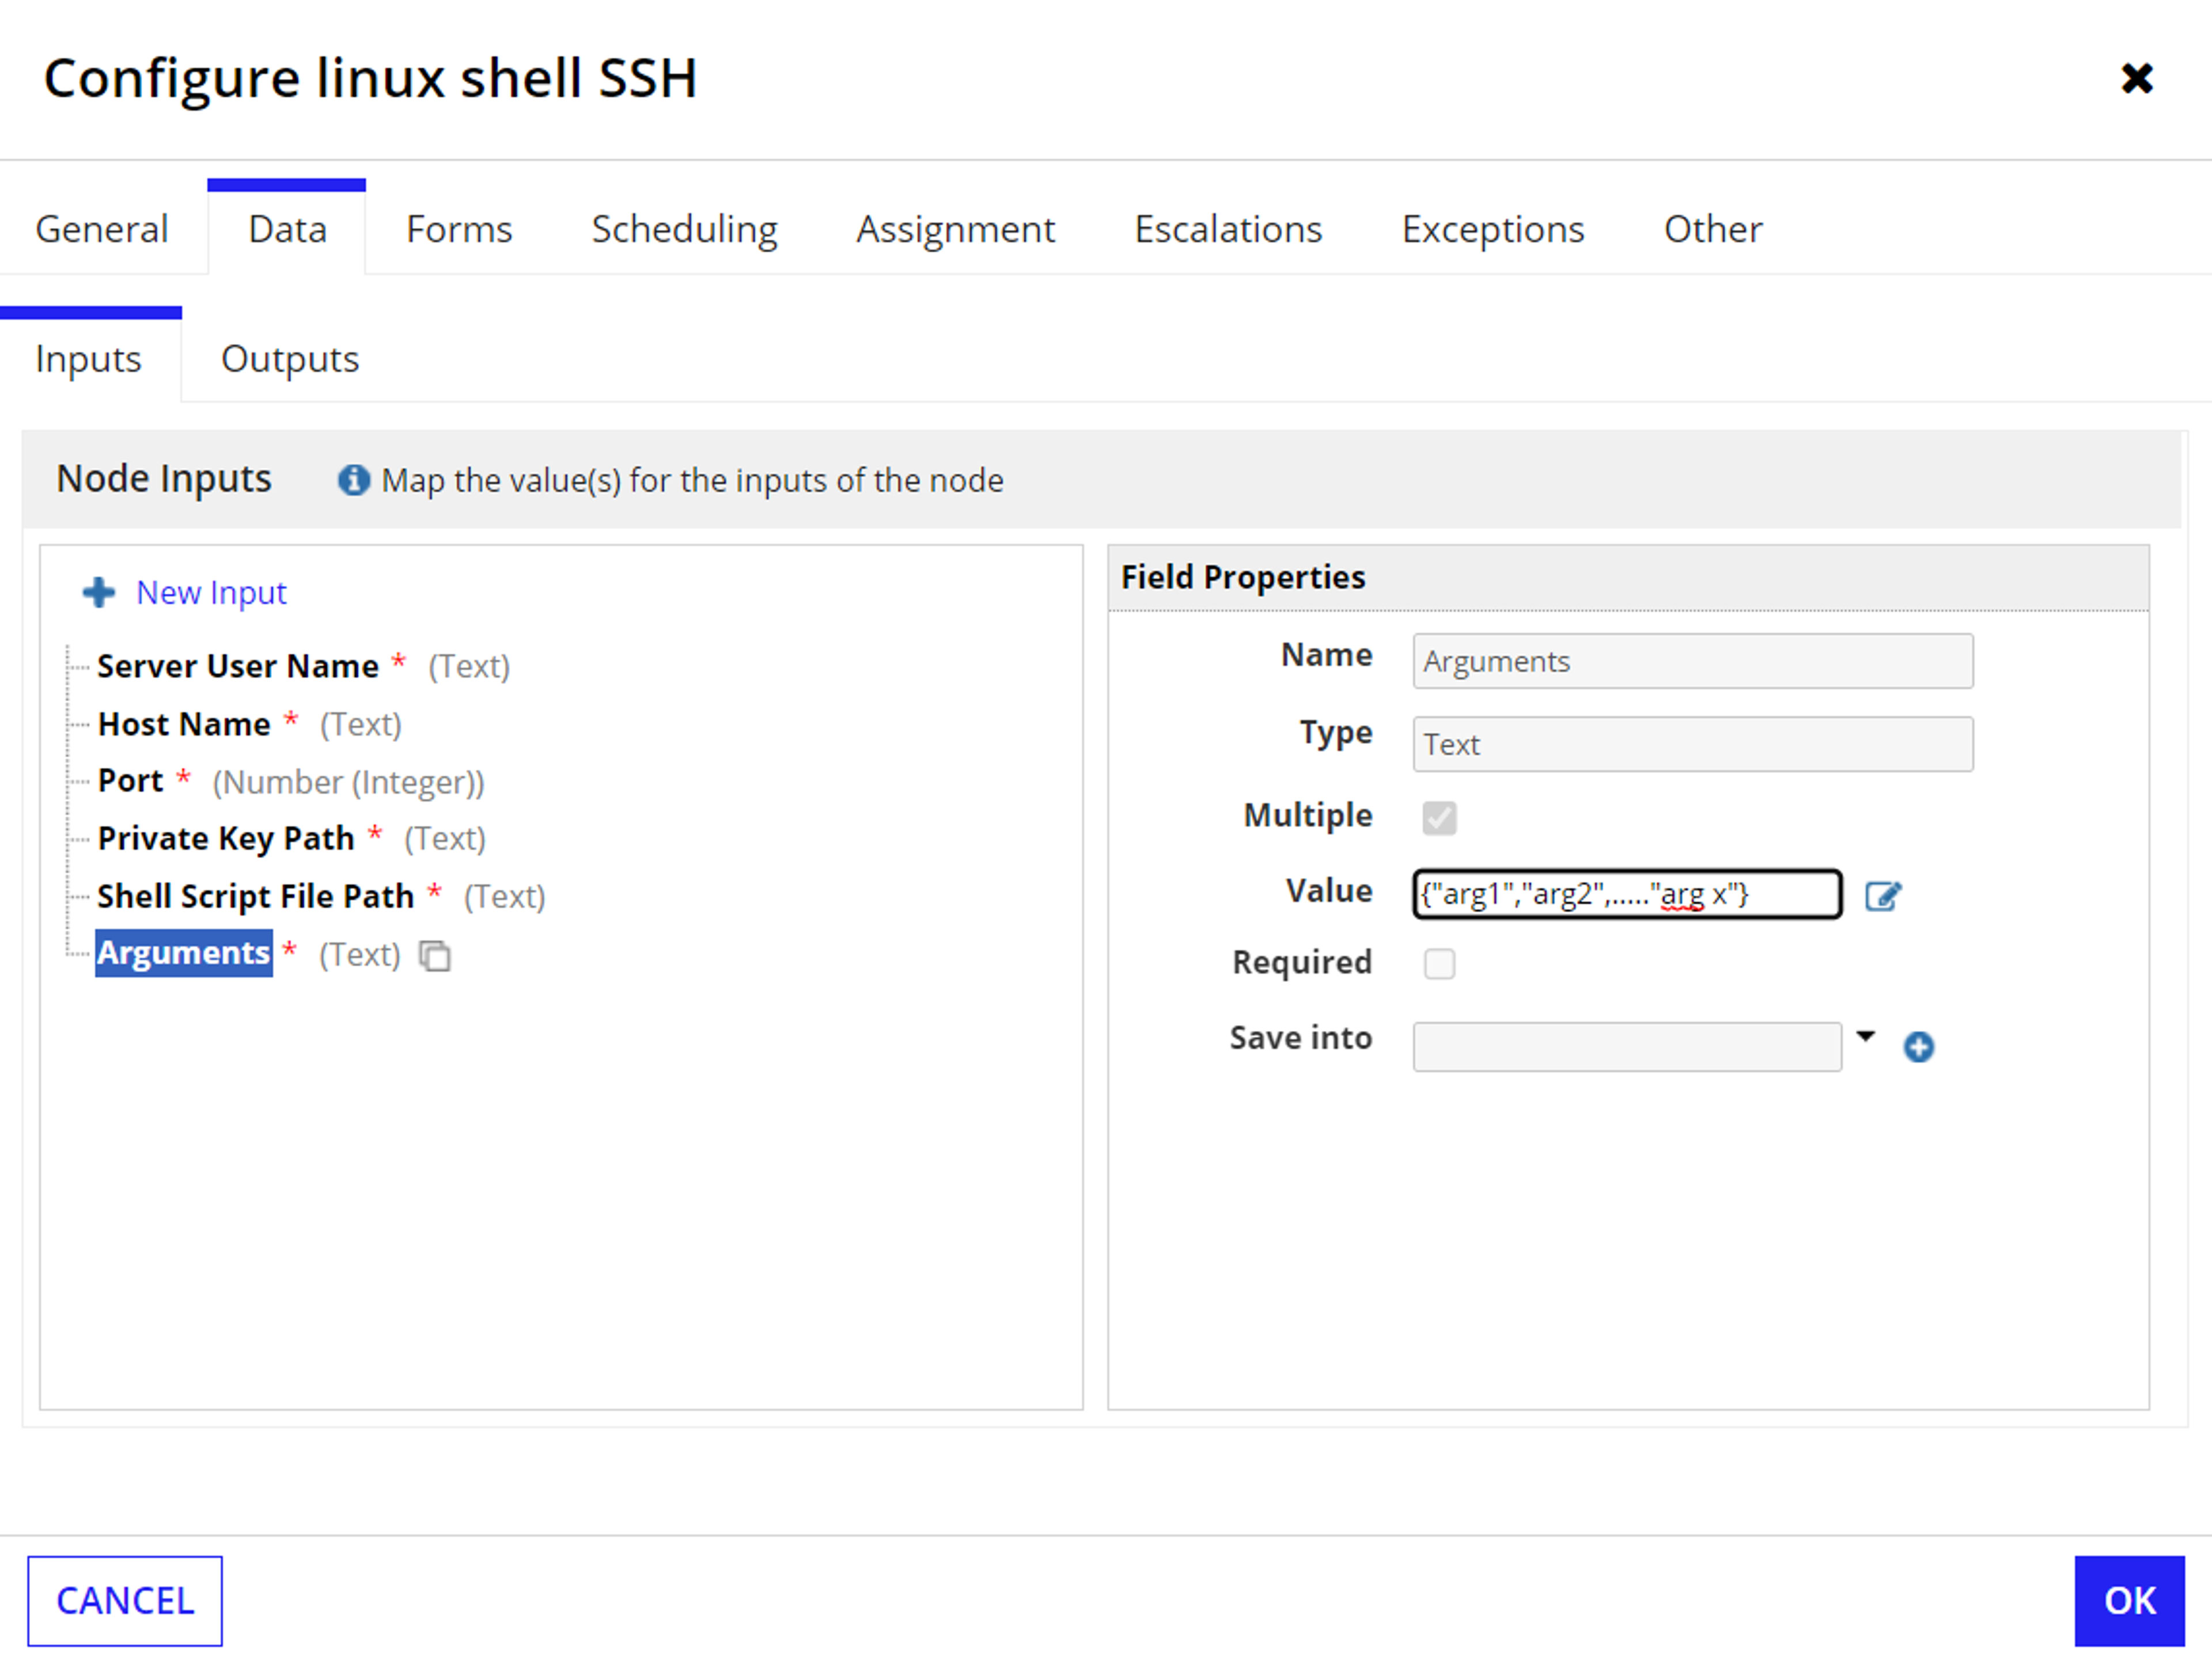Select the Port input
The height and width of the screenshot is (1662, 2212).
130,781
